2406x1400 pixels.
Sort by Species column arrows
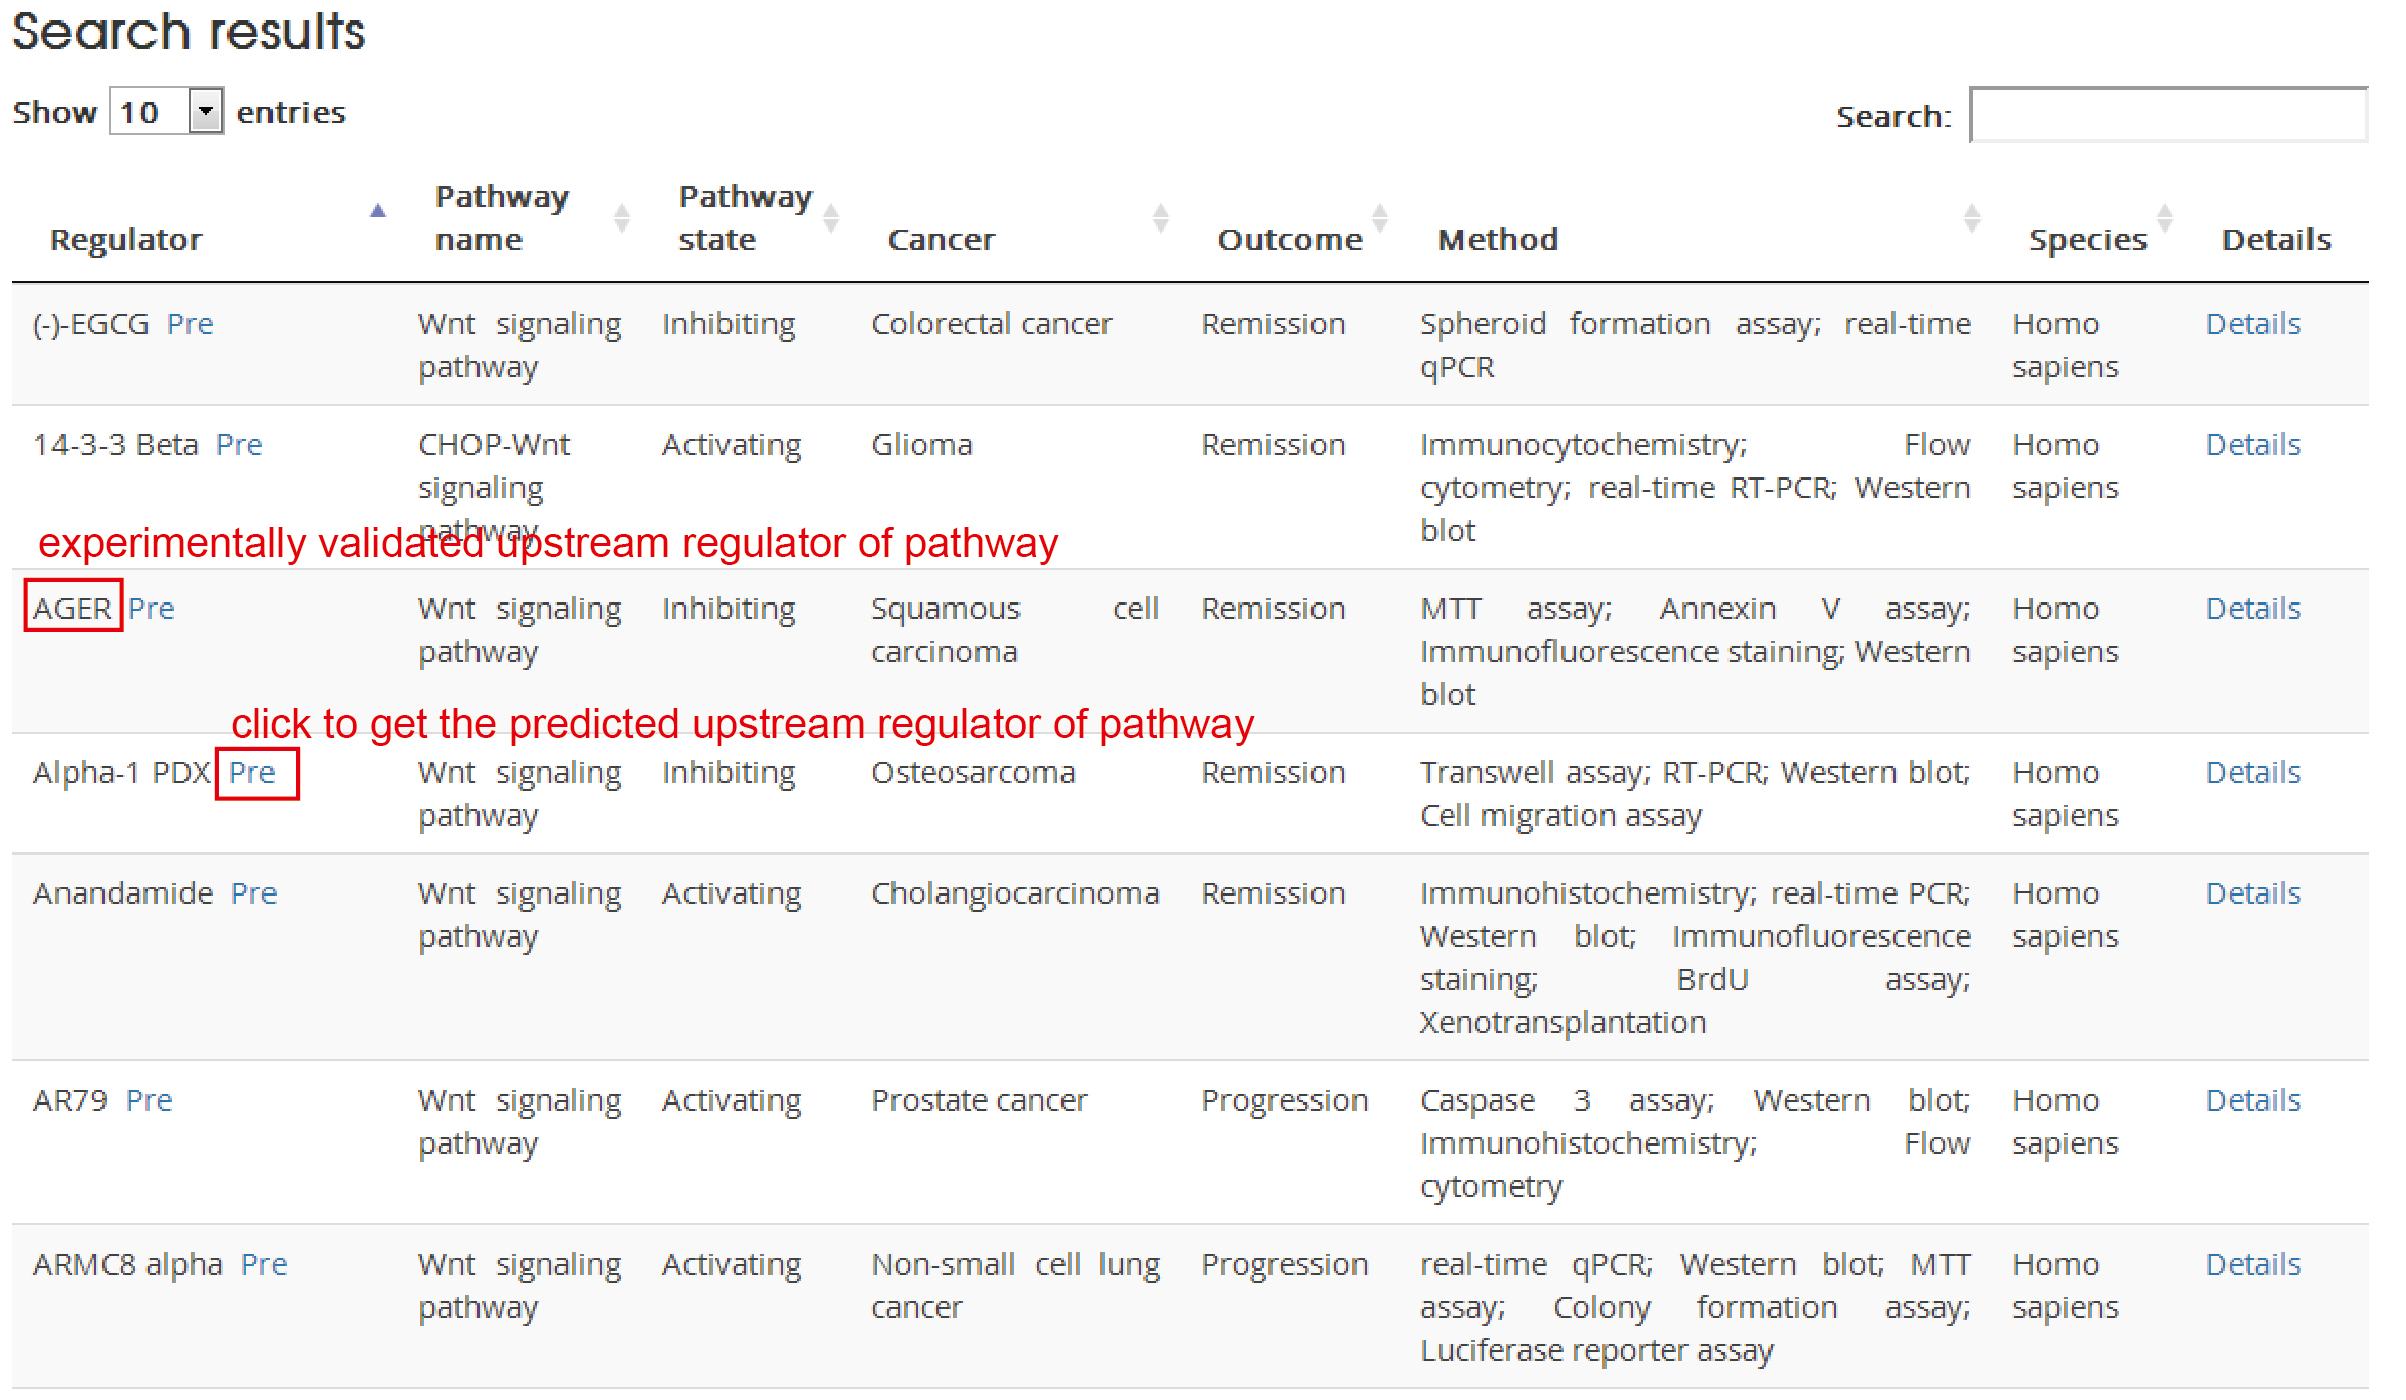(2164, 218)
